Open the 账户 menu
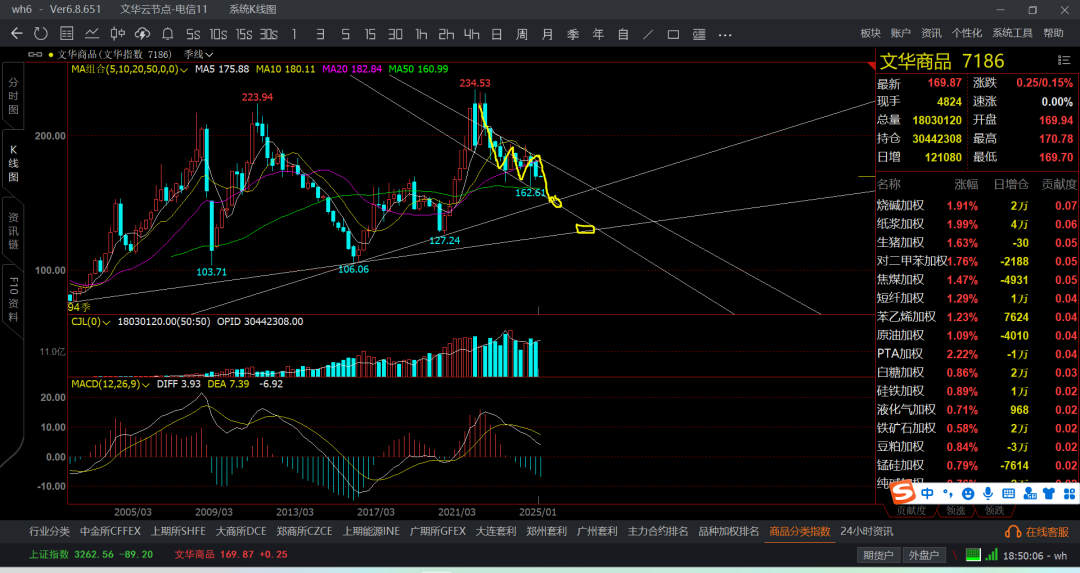Screen dimensions: 1080x573 pos(900,33)
